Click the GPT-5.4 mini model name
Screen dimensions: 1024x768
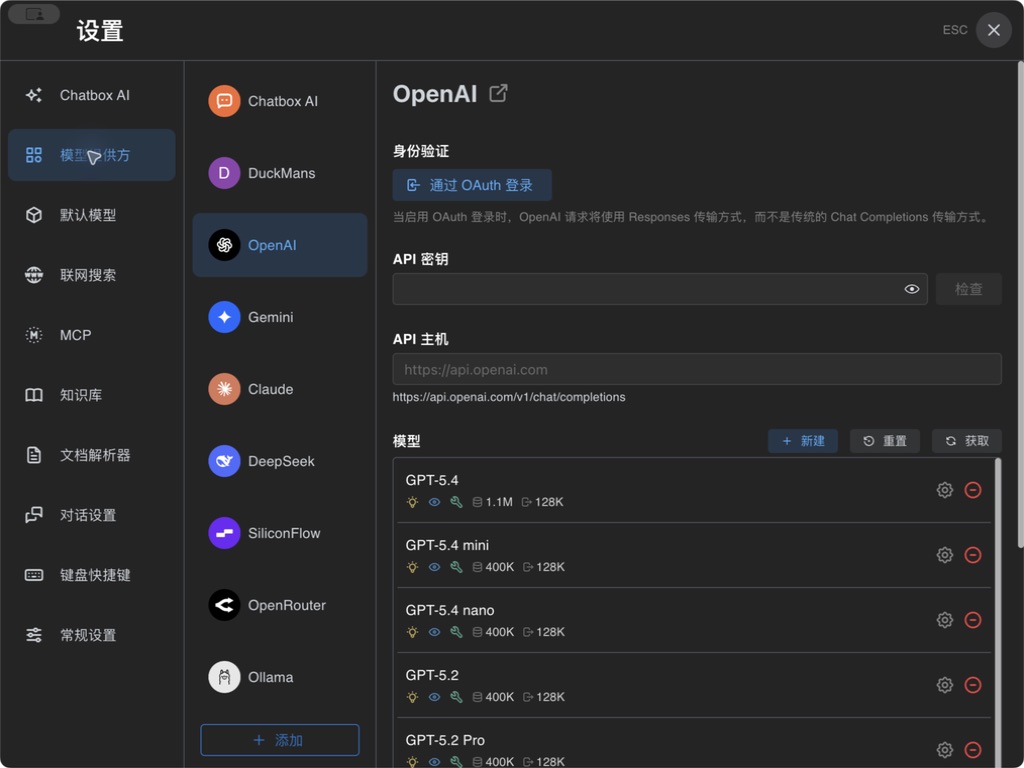tap(447, 545)
